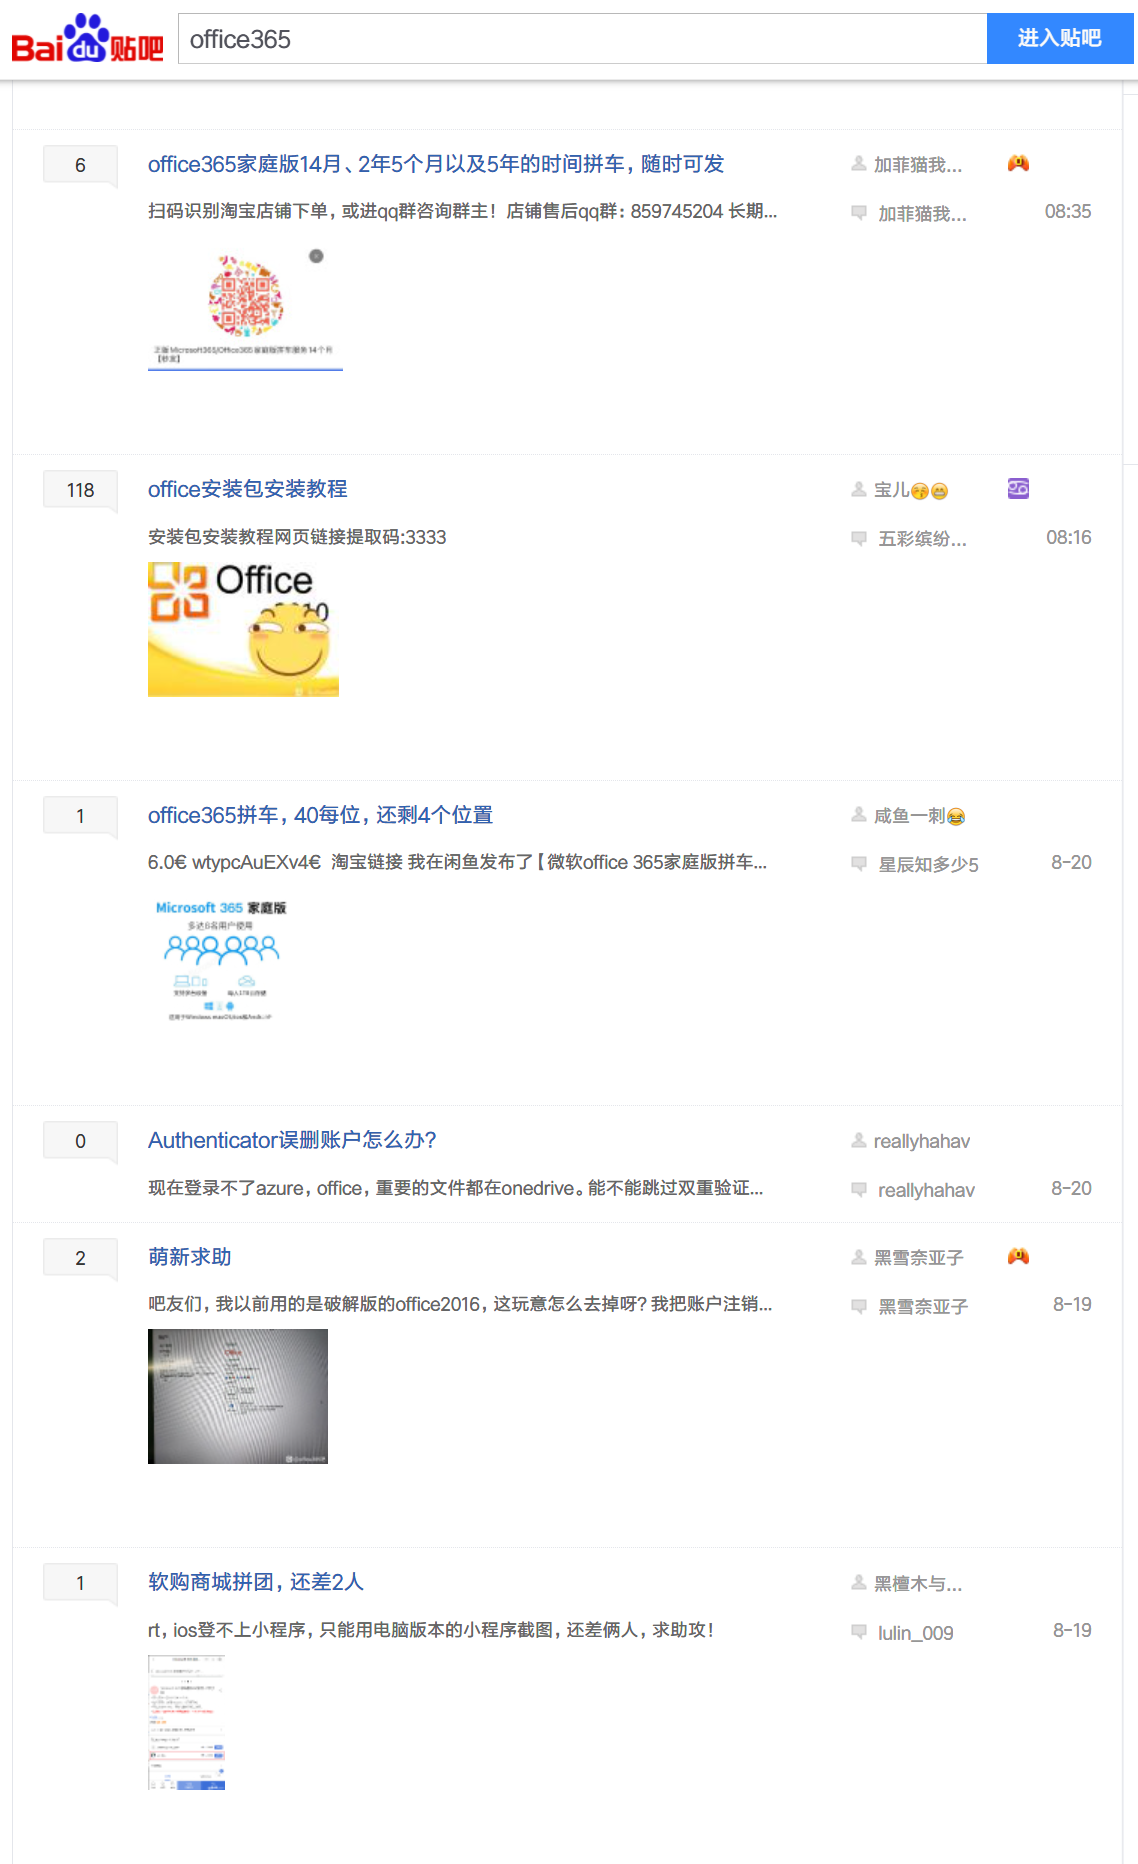Open the 萌新求助 thread

[x=189, y=1257]
